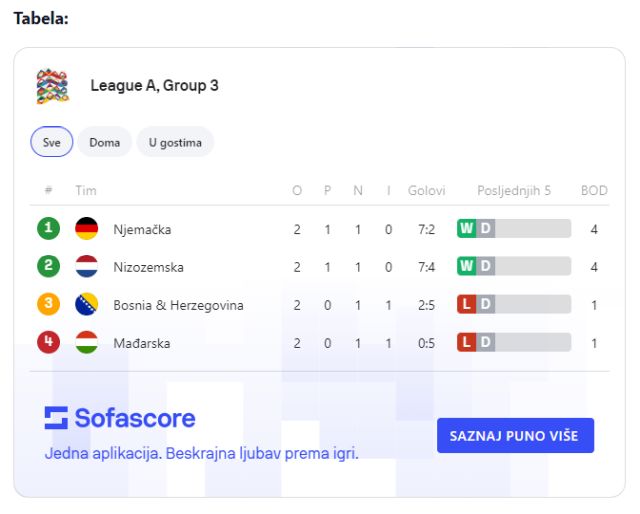Viewport: 640px width, 514px height.
Task: Open the Njemačka team row
Action: coord(142,229)
